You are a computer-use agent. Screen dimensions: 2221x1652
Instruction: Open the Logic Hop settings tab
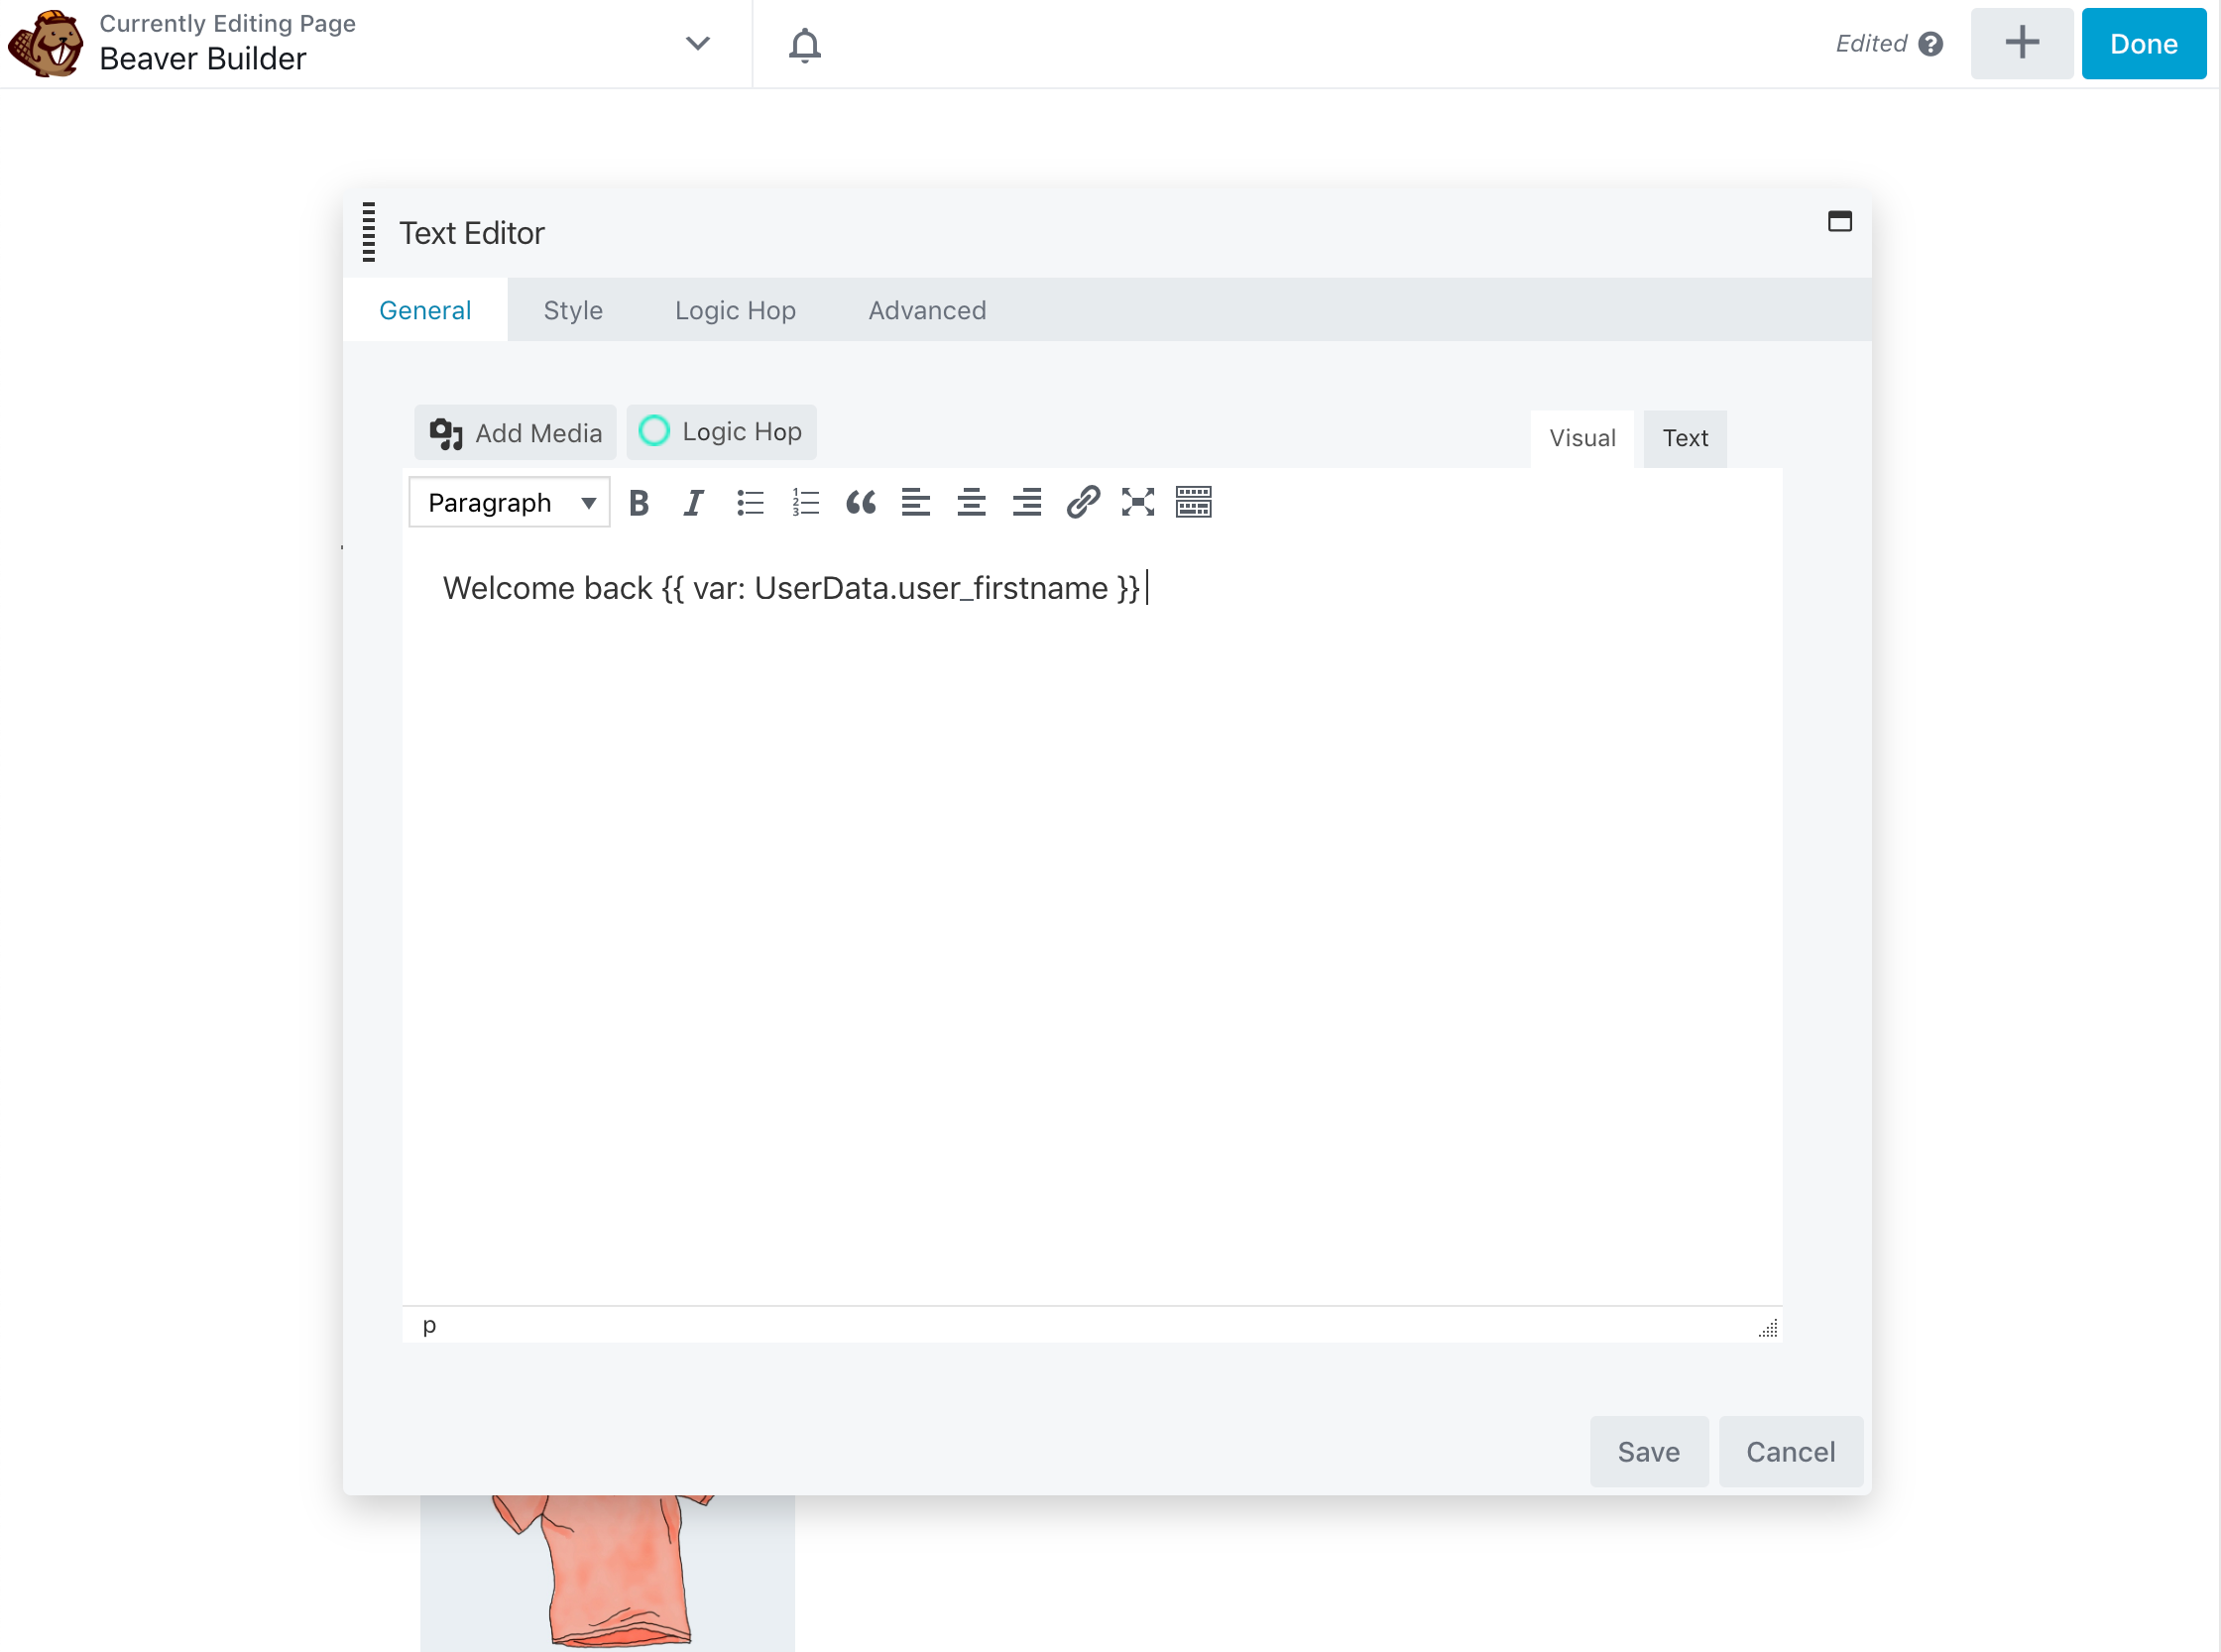click(735, 310)
